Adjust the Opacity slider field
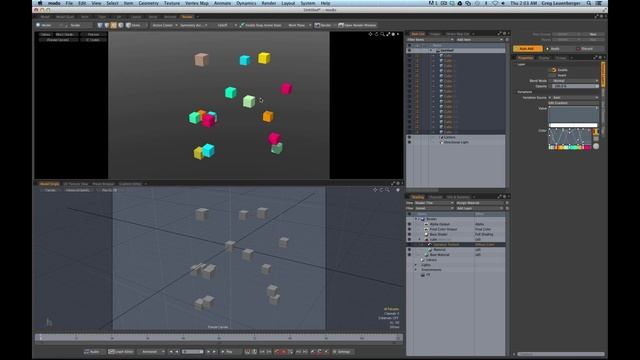This screenshot has height=360, width=640. (574, 86)
